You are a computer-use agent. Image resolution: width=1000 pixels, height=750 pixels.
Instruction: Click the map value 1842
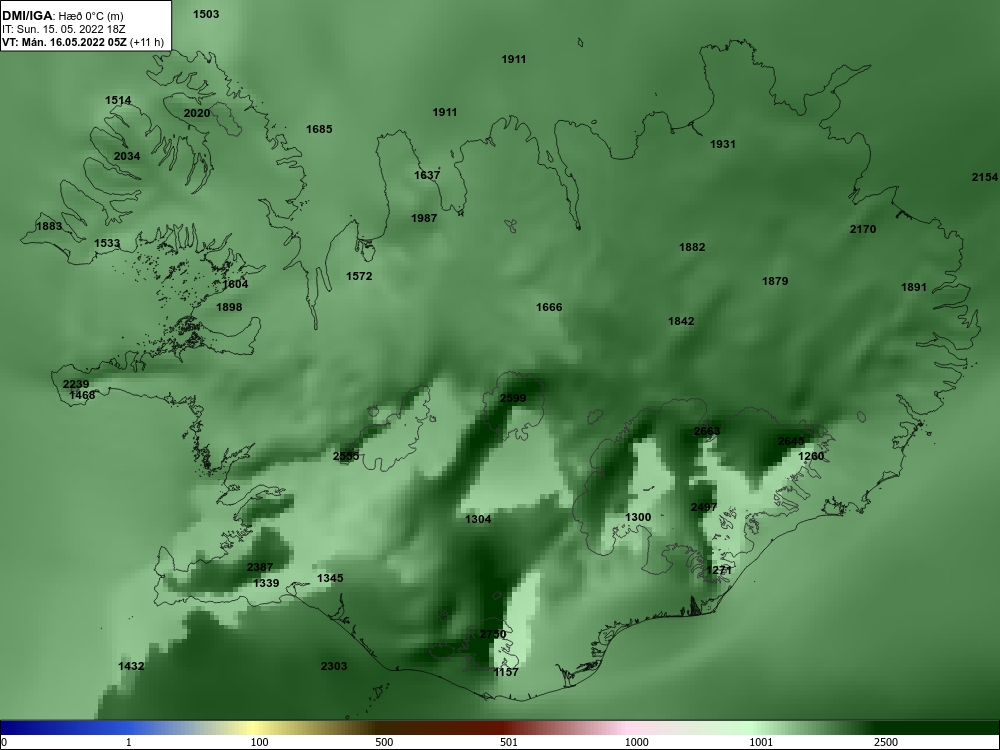pyautogui.click(x=681, y=321)
